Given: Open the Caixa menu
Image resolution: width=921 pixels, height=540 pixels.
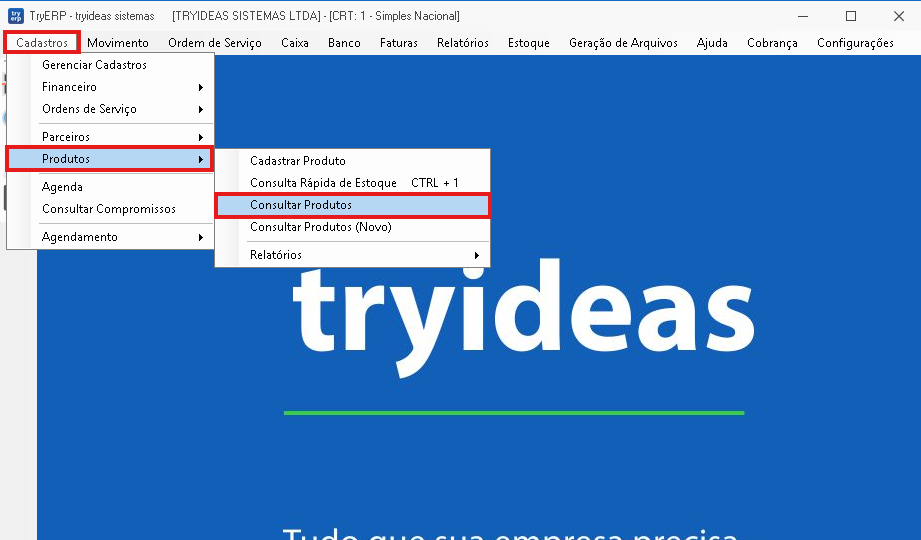Looking at the screenshot, I should (x=295, y=43).
